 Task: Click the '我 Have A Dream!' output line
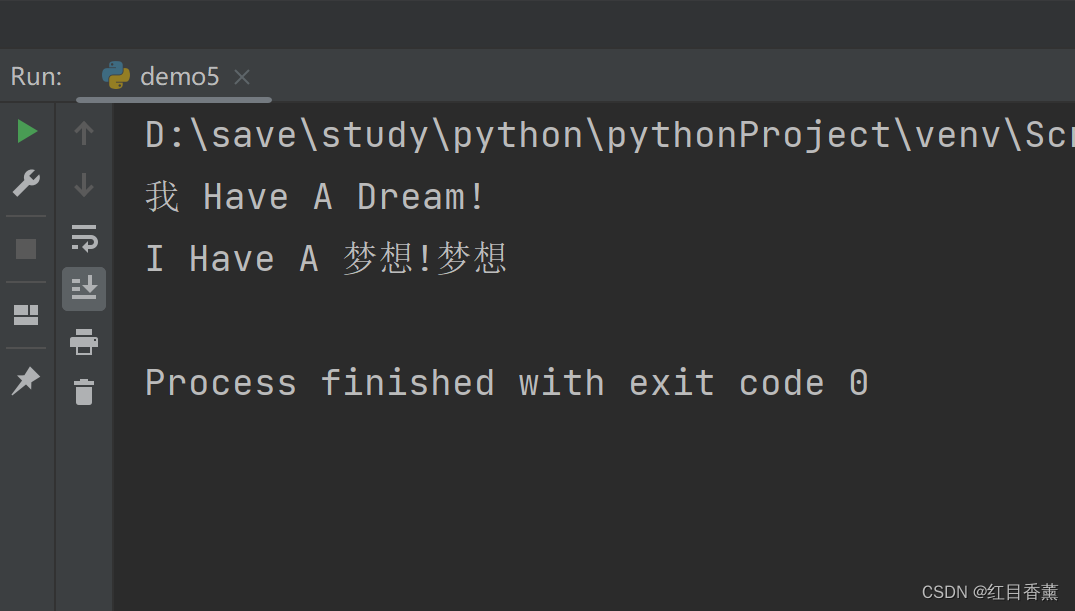point(315,197)
